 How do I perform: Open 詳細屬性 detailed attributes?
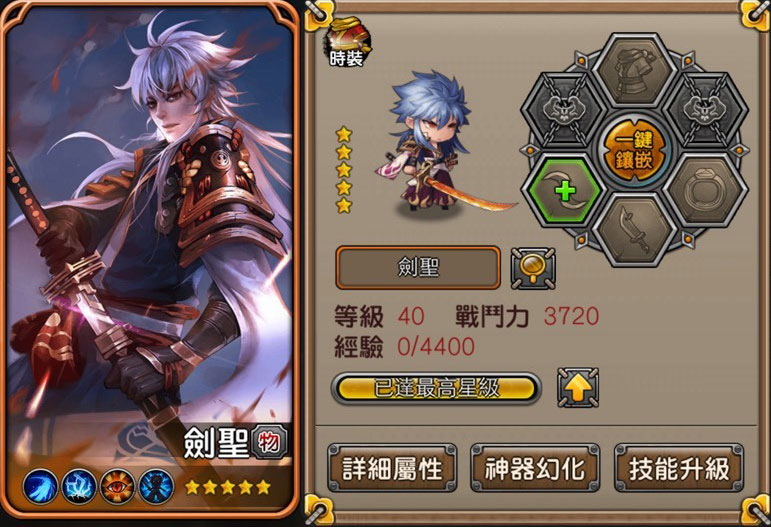tap(392, 468)
